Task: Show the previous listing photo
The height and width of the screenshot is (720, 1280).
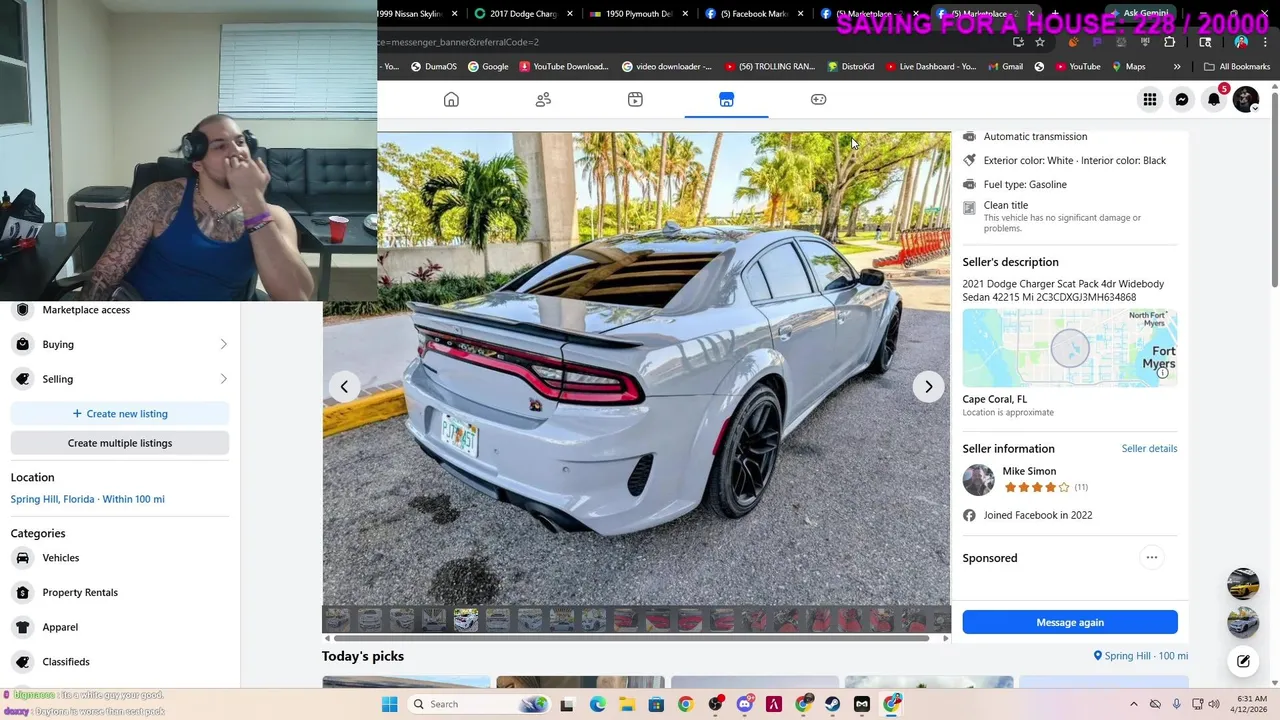Action: point(344,386)
